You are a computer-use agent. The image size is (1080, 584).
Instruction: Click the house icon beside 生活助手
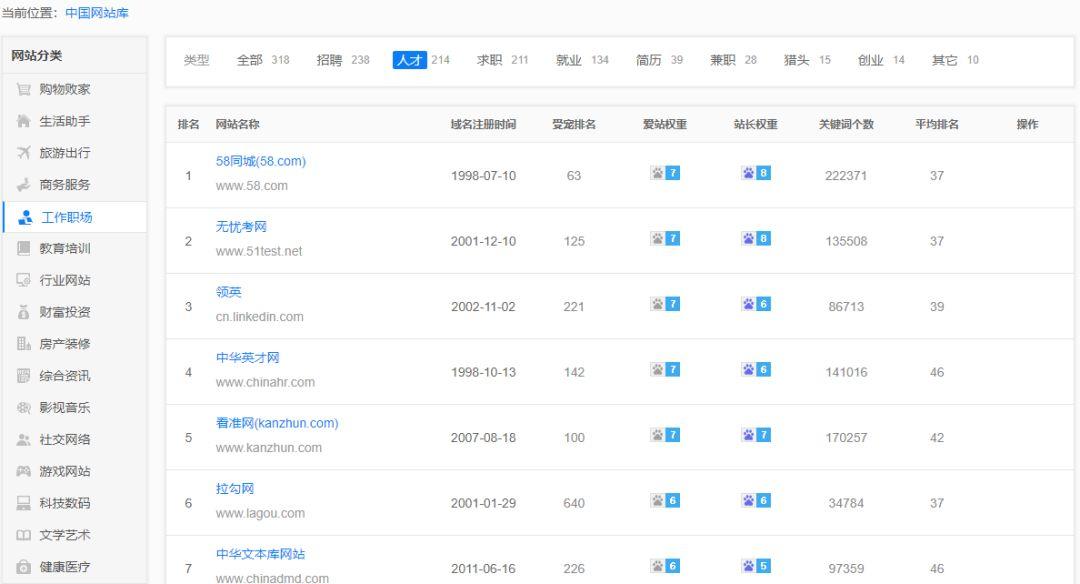pyautogui.click(x=23, y=121)
